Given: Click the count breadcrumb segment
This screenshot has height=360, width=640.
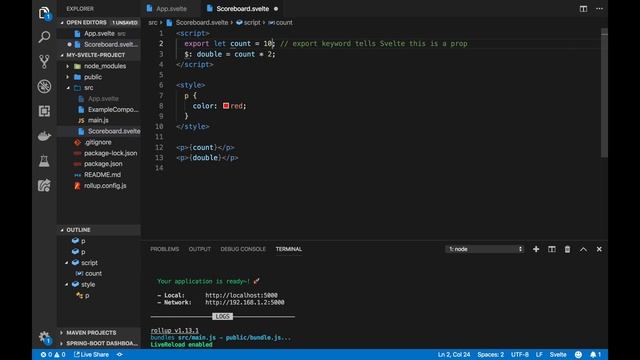Looking at the screenshot, I should 280,22.
